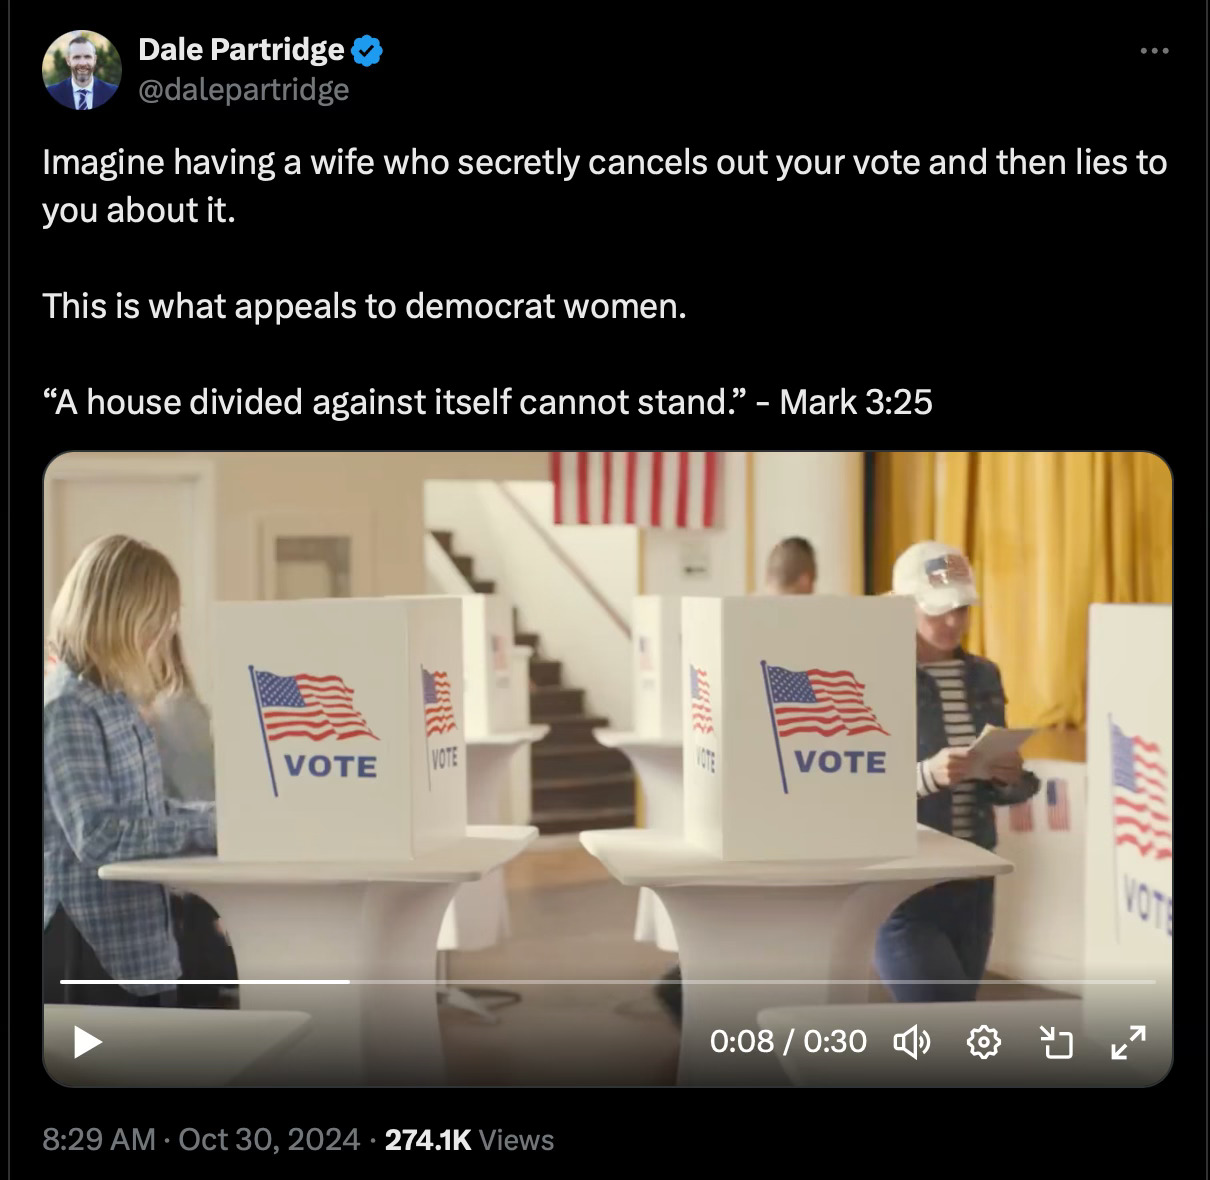Open the video settings gear

click(984, 1042)
